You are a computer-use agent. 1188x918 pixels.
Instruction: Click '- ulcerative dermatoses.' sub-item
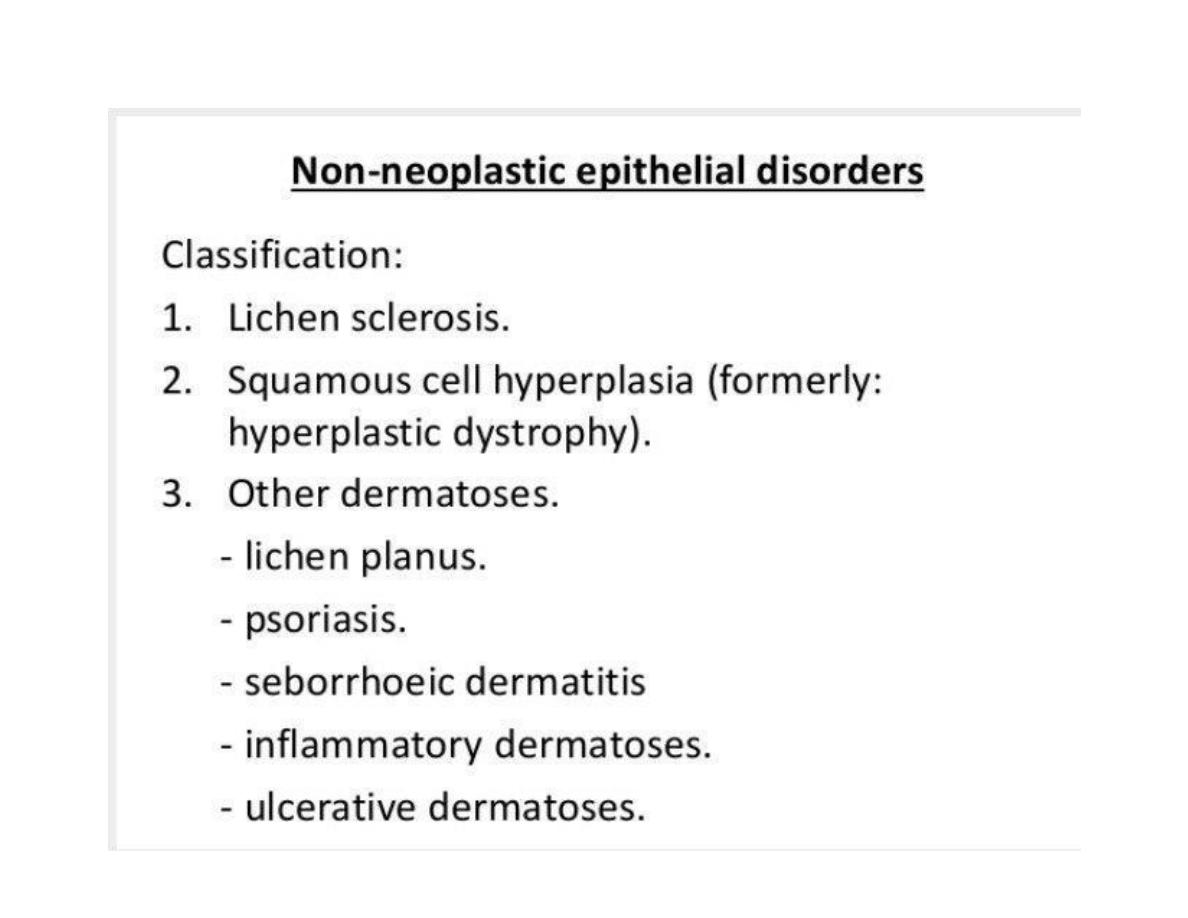(x=433, y=807)
